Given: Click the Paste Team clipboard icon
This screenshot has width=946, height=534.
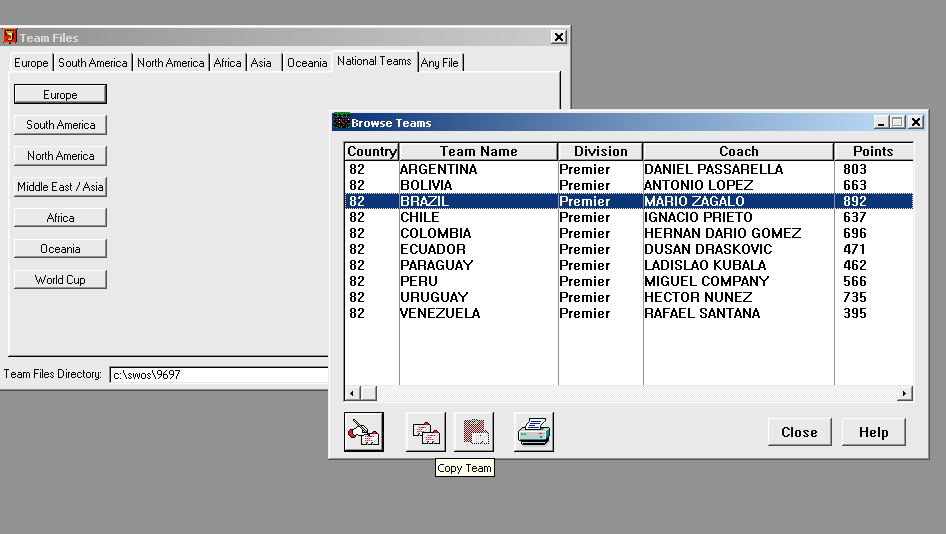Looking at the screenshot, I should [474, 432].
